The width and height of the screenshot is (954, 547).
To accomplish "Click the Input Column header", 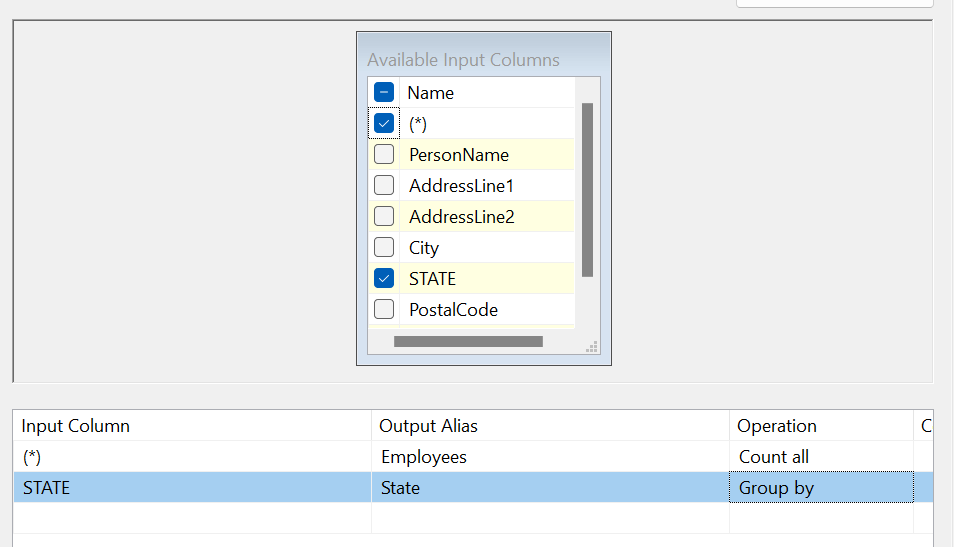I will click(x=192, y=425).
